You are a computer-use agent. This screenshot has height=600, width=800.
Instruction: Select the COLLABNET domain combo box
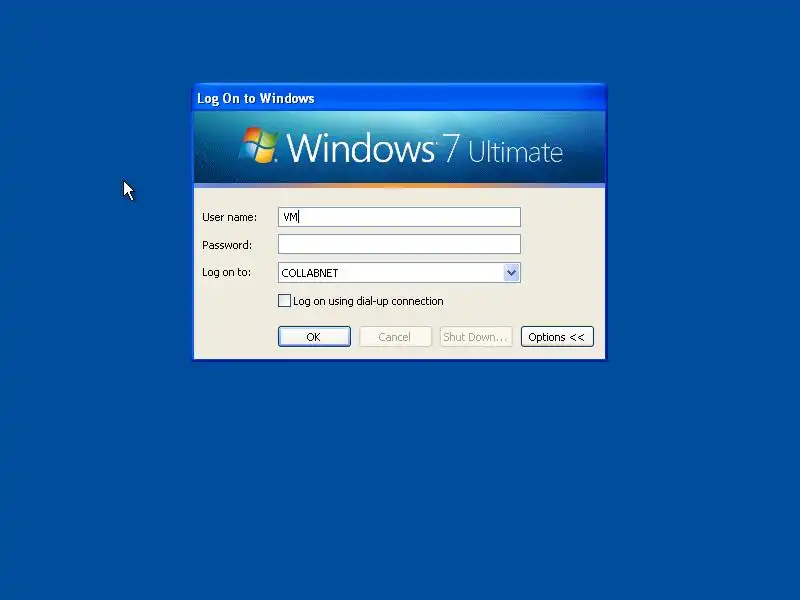pyautogui.click(x=399, y=272)
